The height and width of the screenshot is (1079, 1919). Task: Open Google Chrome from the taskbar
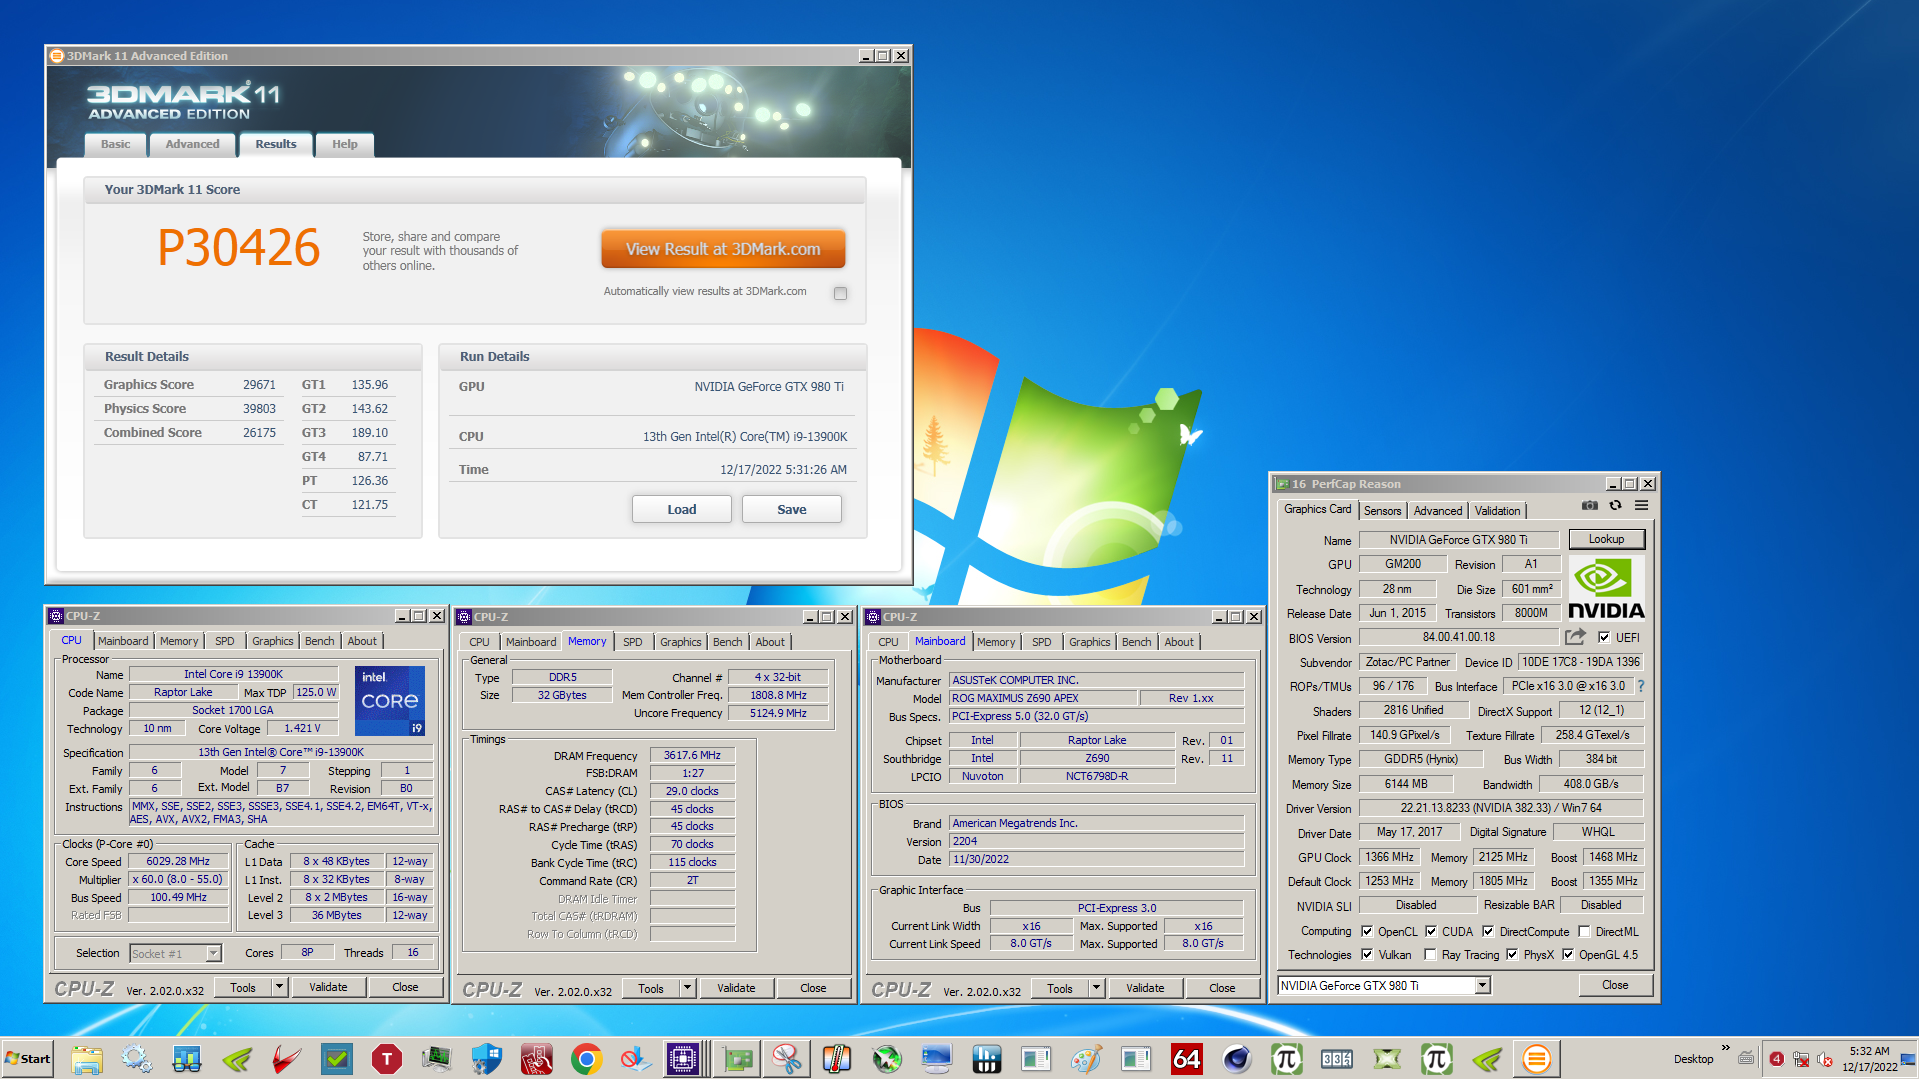tap(587, 1059)
